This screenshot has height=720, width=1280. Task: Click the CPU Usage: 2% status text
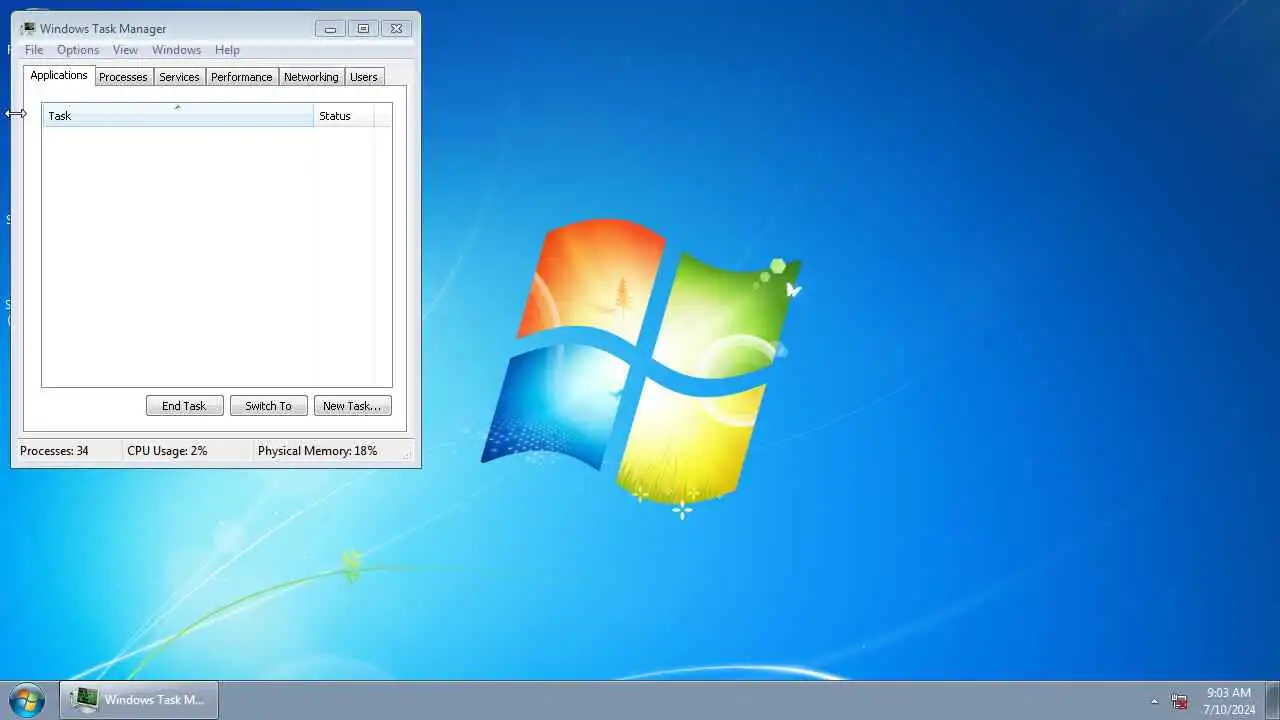click(167, 451)
